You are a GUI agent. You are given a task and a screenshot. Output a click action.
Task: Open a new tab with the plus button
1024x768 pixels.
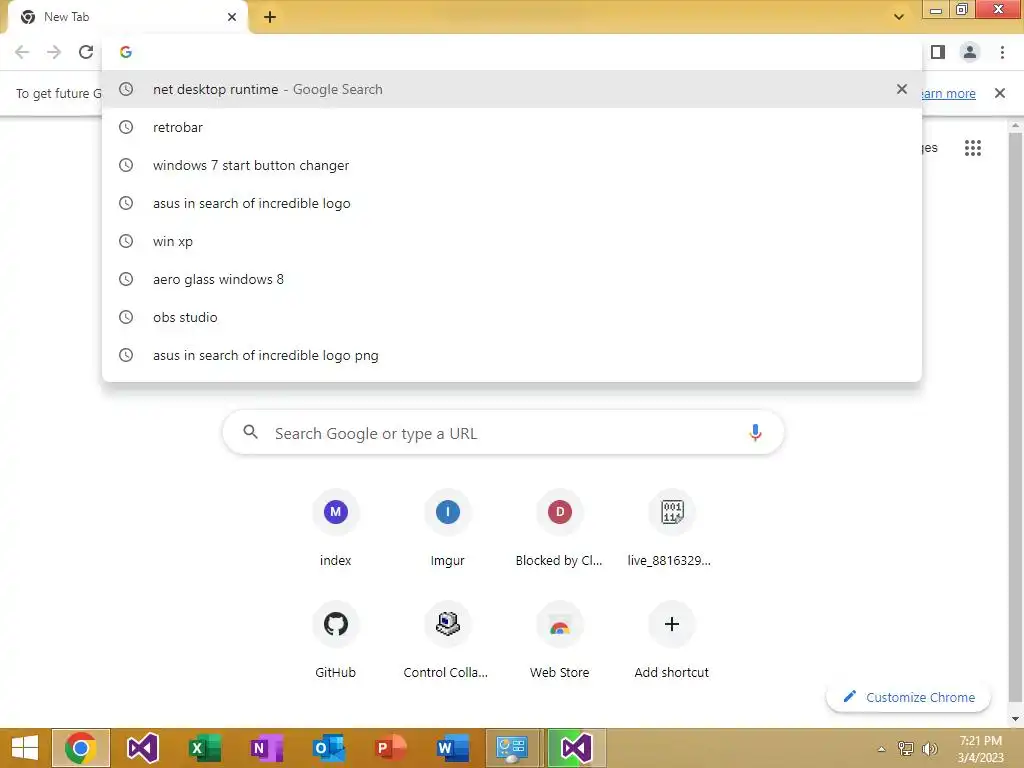(x=270, y=17)
